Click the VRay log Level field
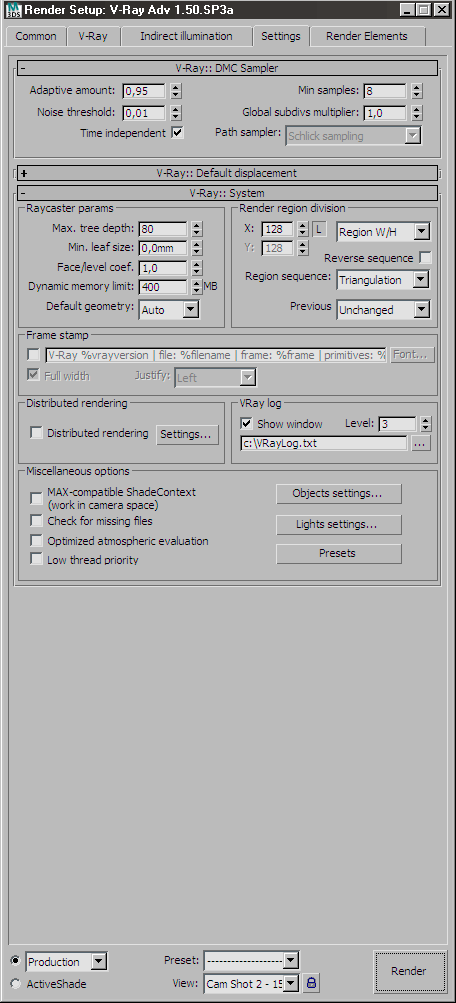 click(397, 423)
